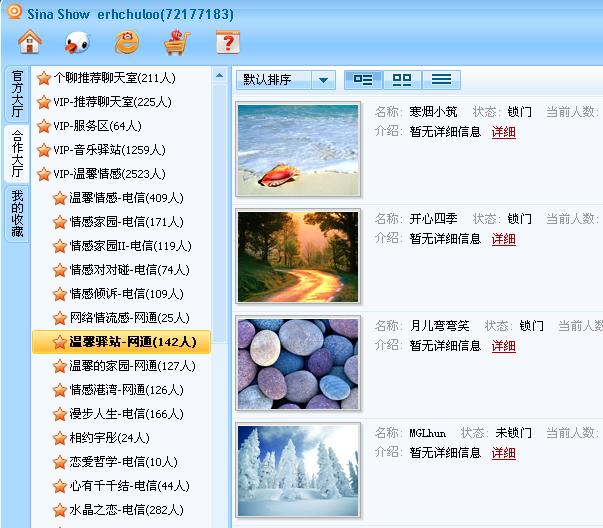
Task: Click the sort dropdown arrow button
Action: [323, 80]
